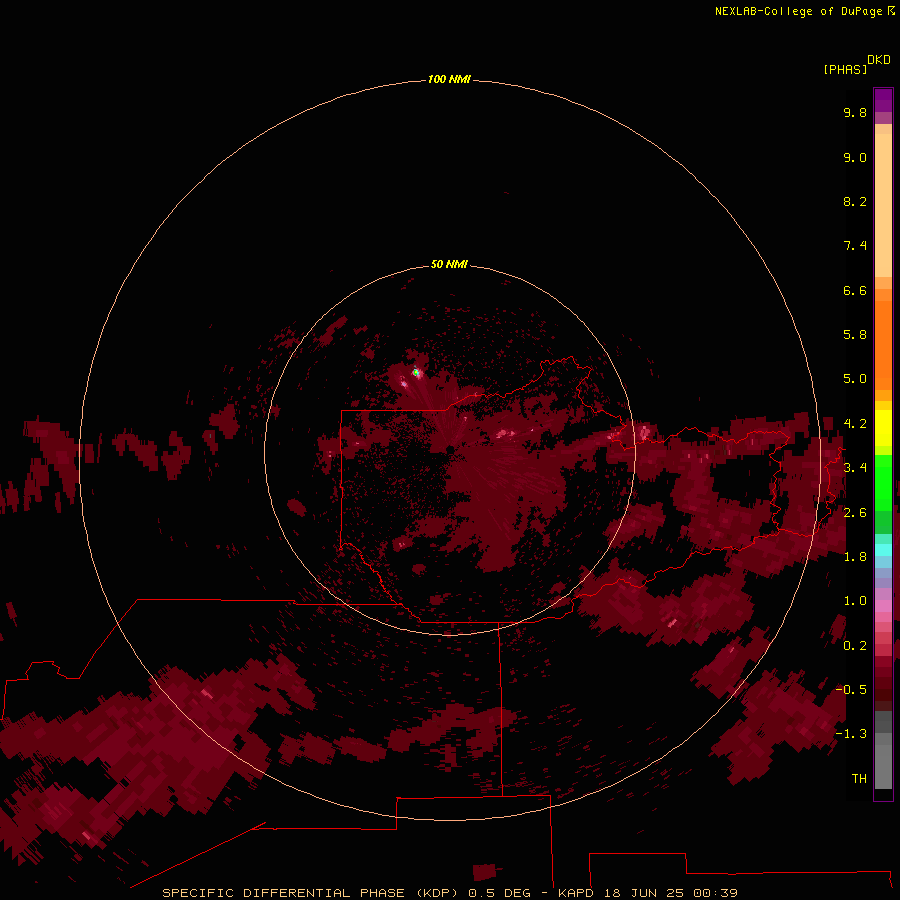900x900 pixels.
Task: Pick the bright green segment of the color bar
Action: tap(883, 482)
